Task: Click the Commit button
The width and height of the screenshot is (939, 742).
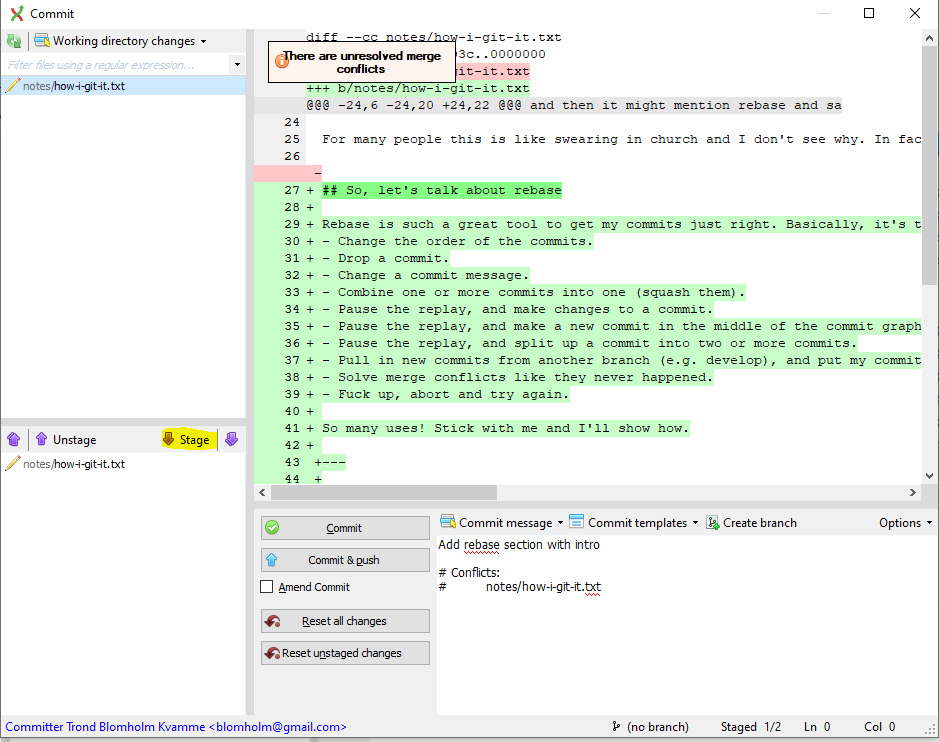Action: pyautogui.click(x=344, y=527)
